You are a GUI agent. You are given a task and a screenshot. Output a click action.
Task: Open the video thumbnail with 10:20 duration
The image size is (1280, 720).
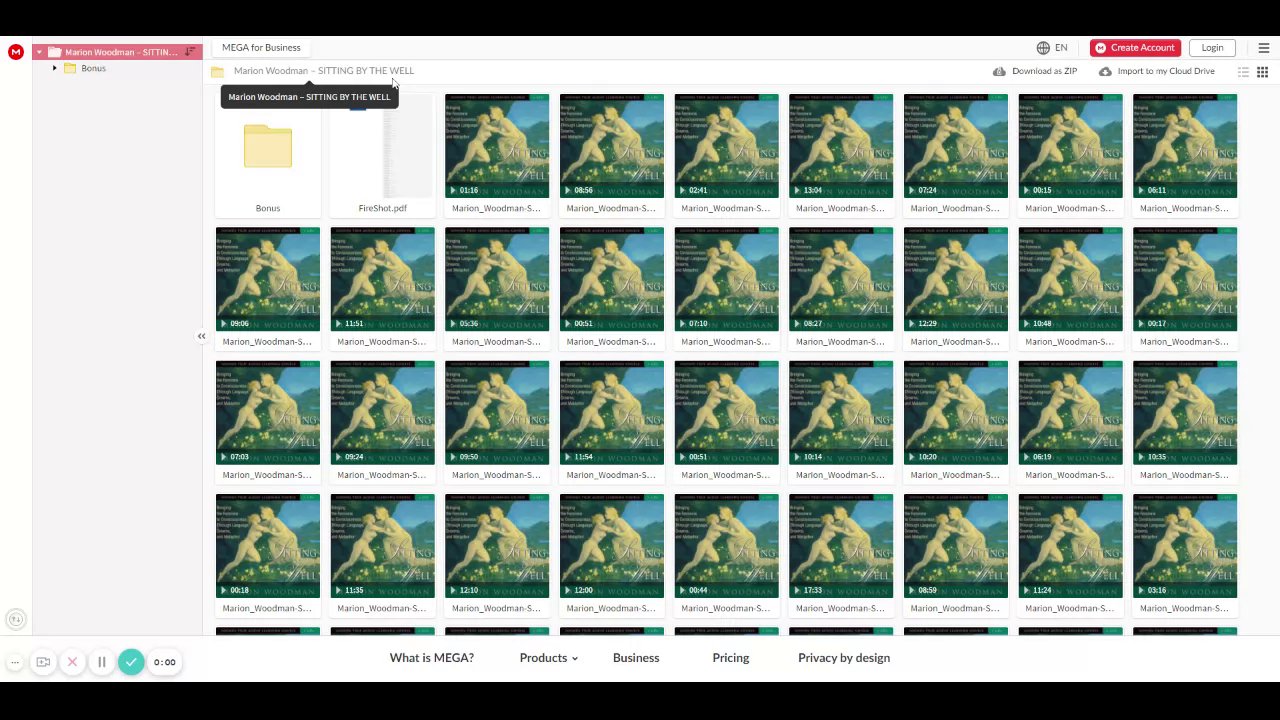(956, 420)
